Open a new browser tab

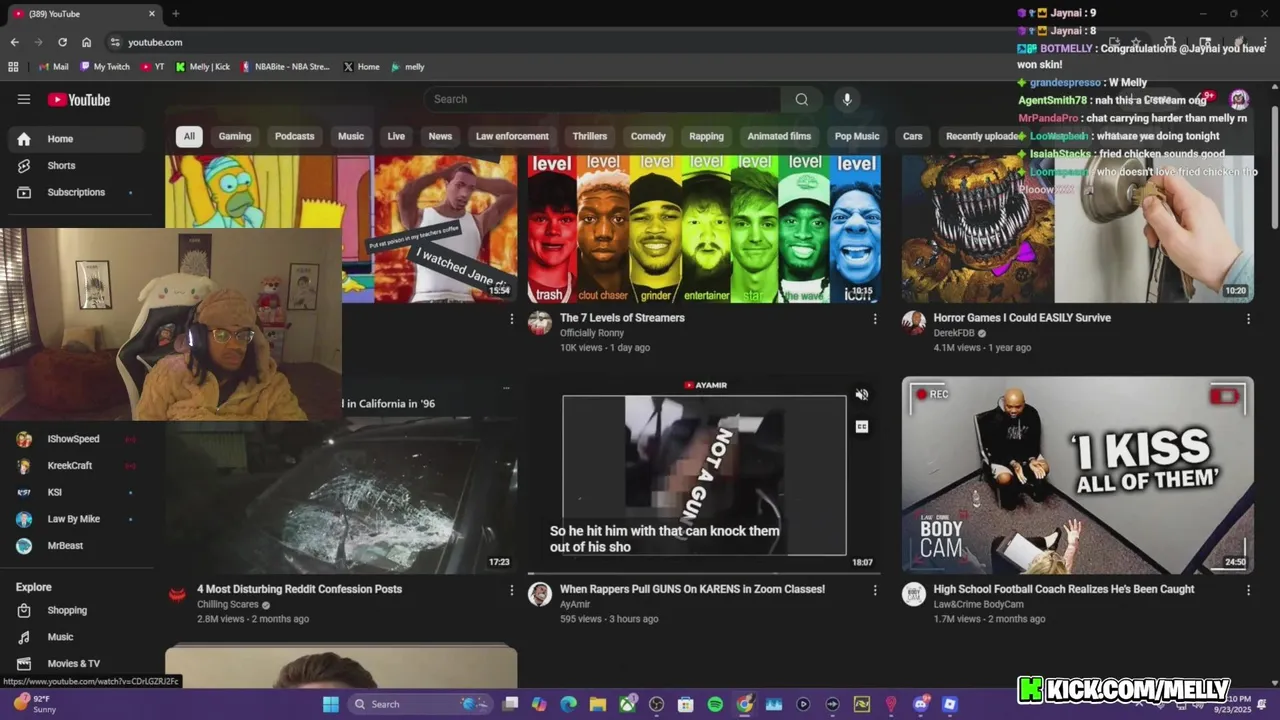tap(176, 14)
